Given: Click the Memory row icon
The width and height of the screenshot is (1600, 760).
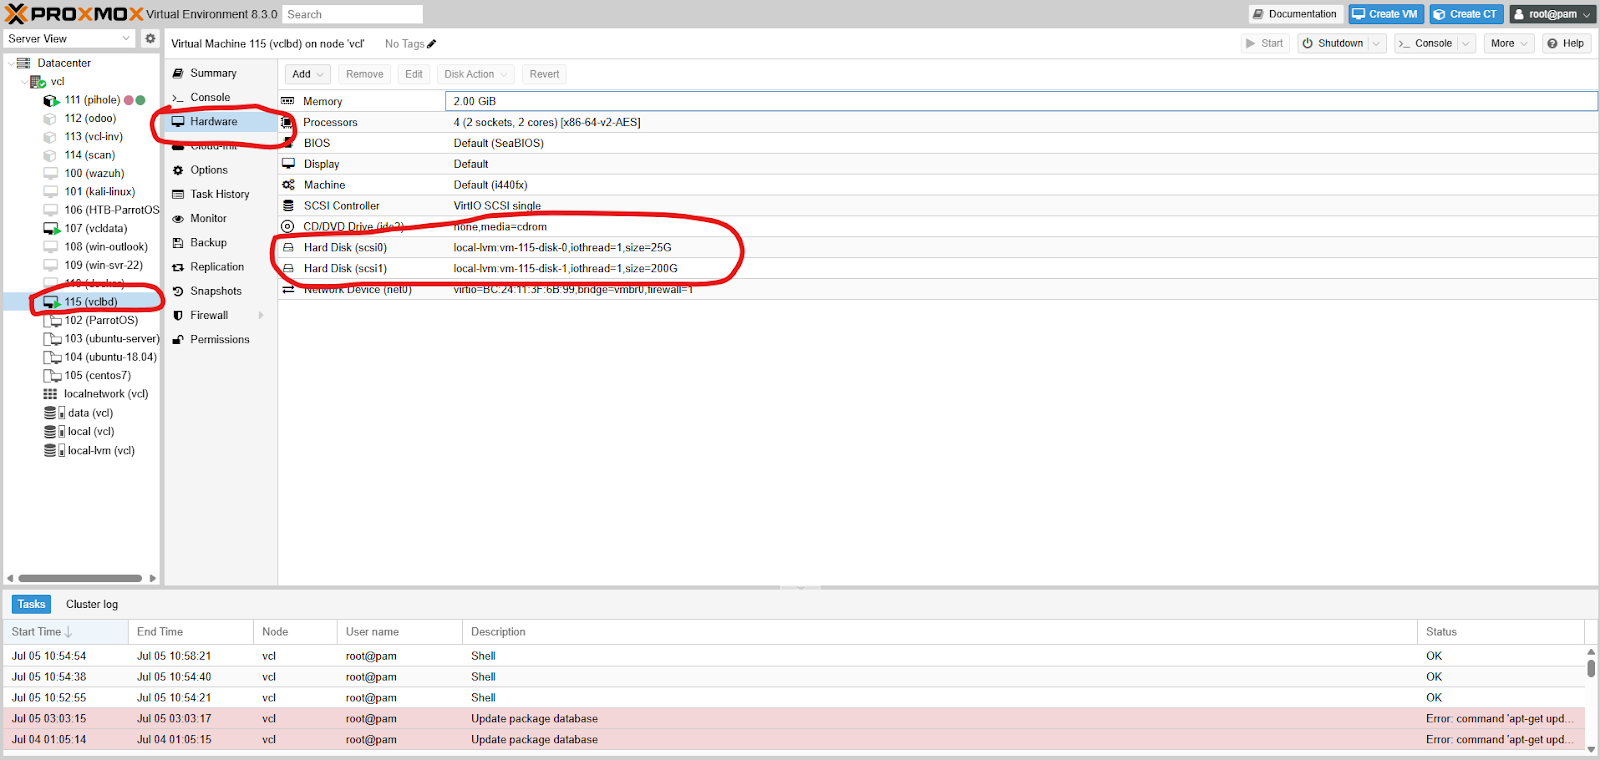Looking at the screenshot, I should (x=288, y=101).
